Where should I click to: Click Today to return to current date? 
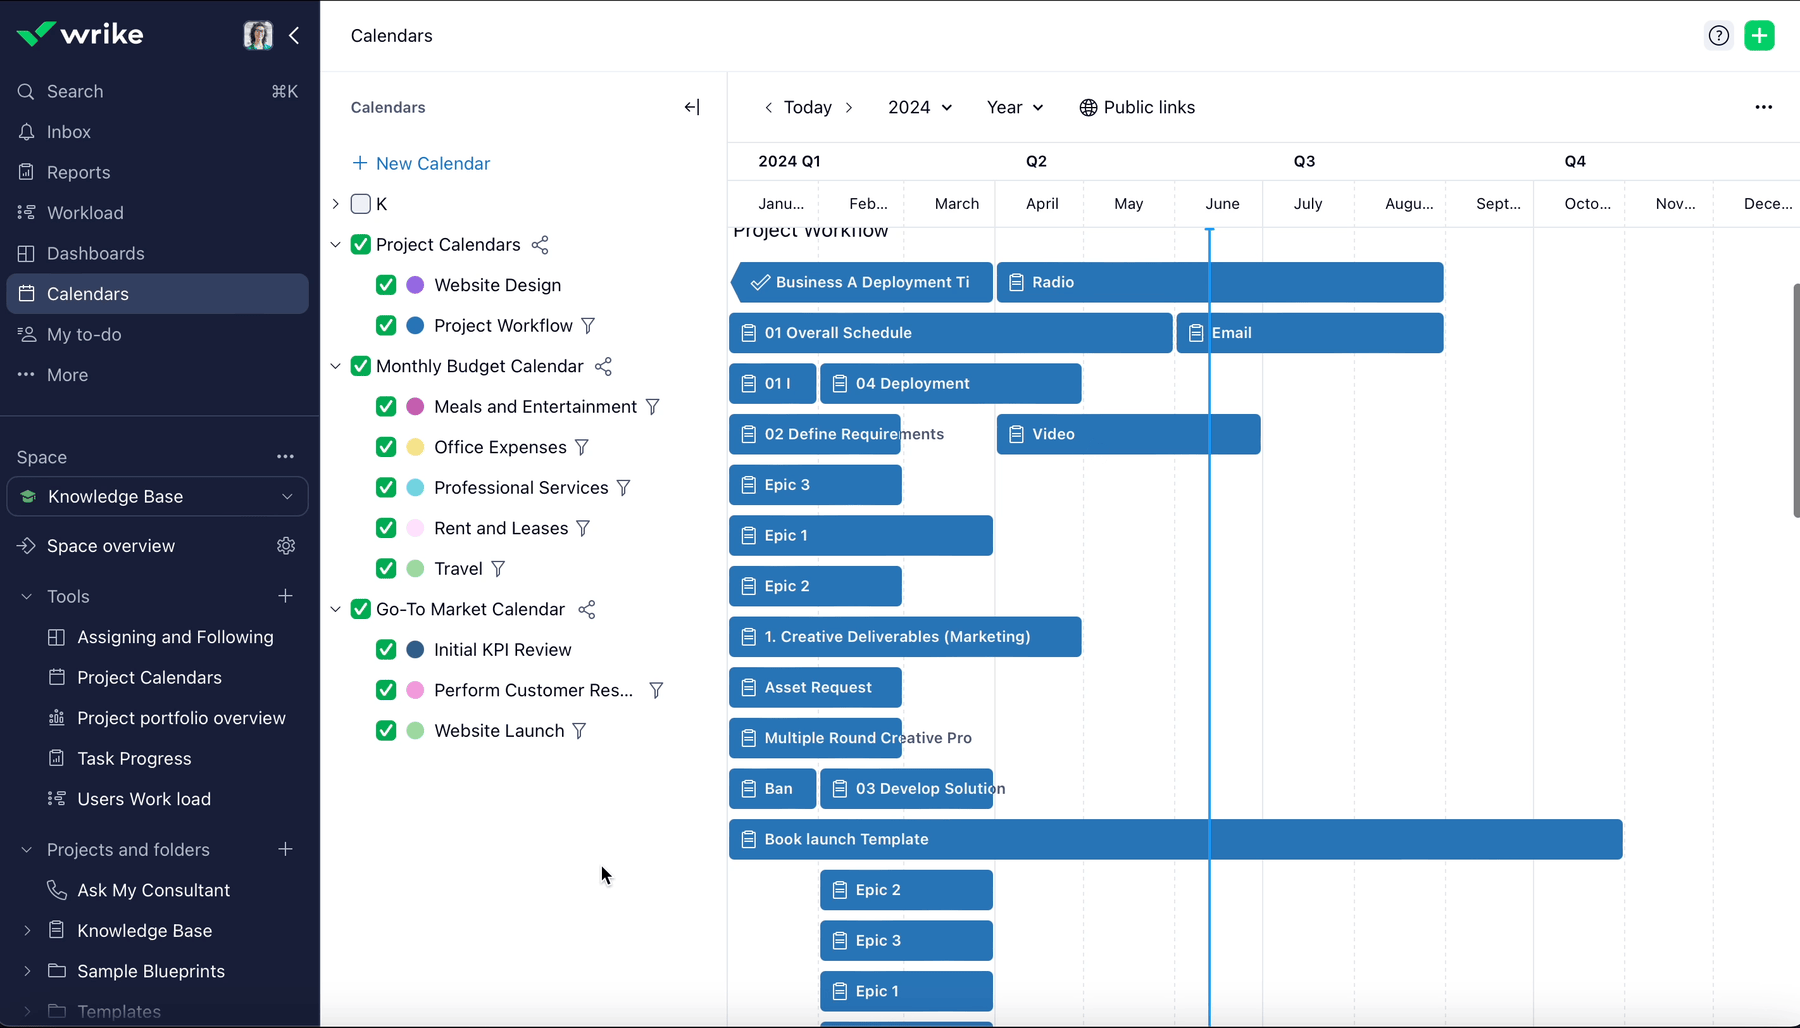(807, 107)
